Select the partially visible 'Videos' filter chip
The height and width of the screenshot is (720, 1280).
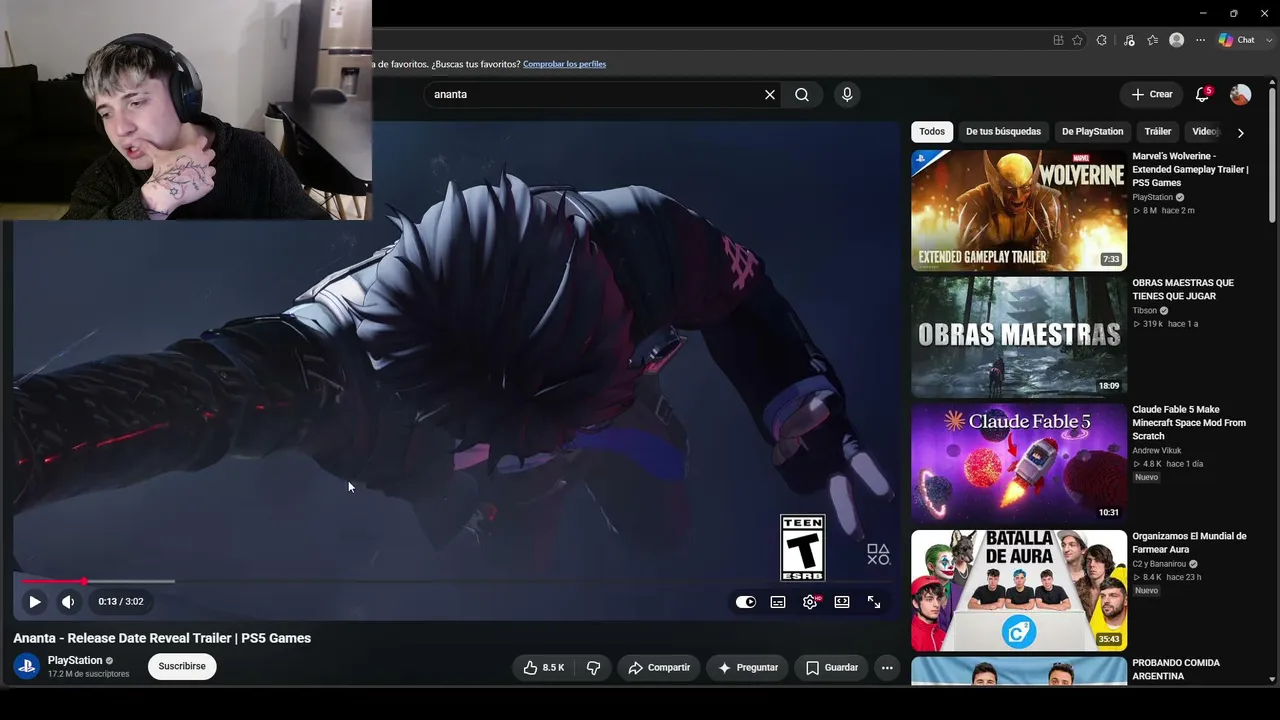point(1204,132)
